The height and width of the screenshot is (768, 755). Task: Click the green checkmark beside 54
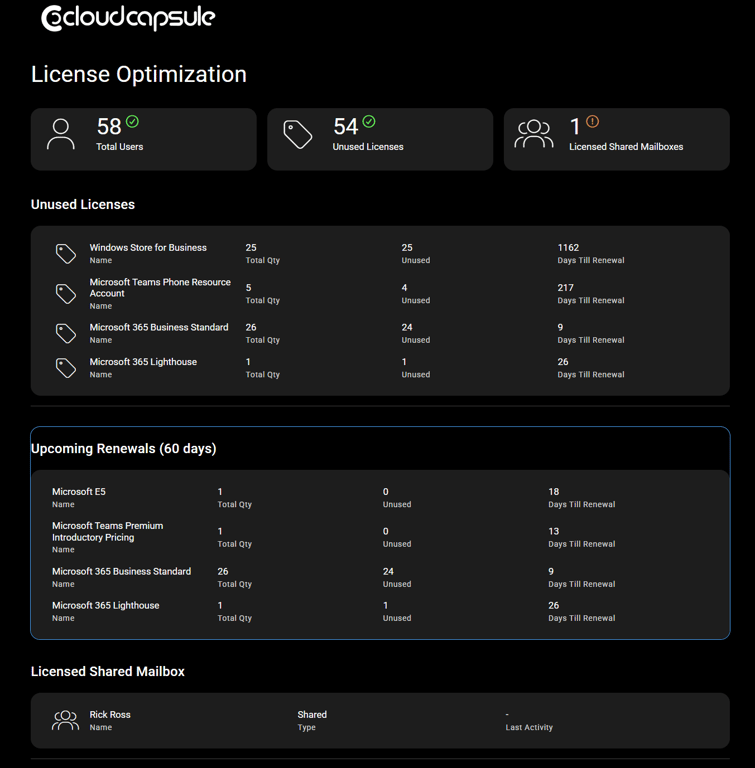coord(369,122)
